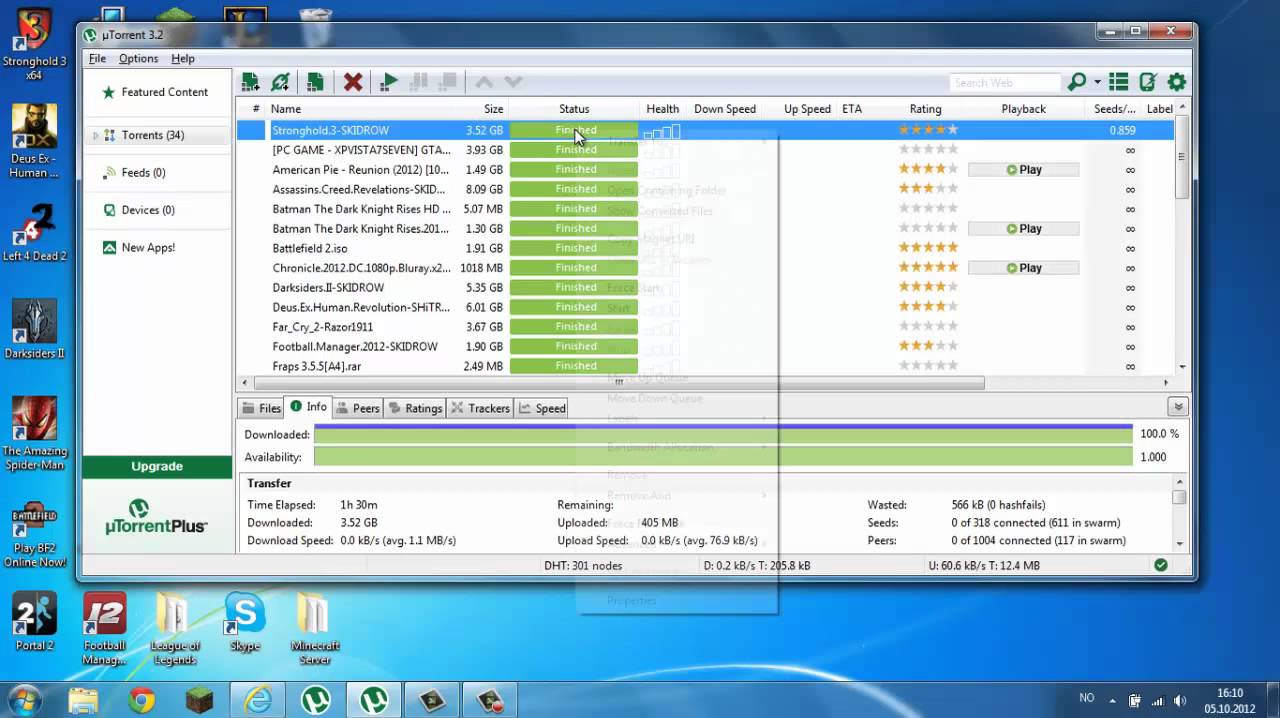The image size is (1280, 718).
Task: Open the Help menu
Action: pos(183,59)
